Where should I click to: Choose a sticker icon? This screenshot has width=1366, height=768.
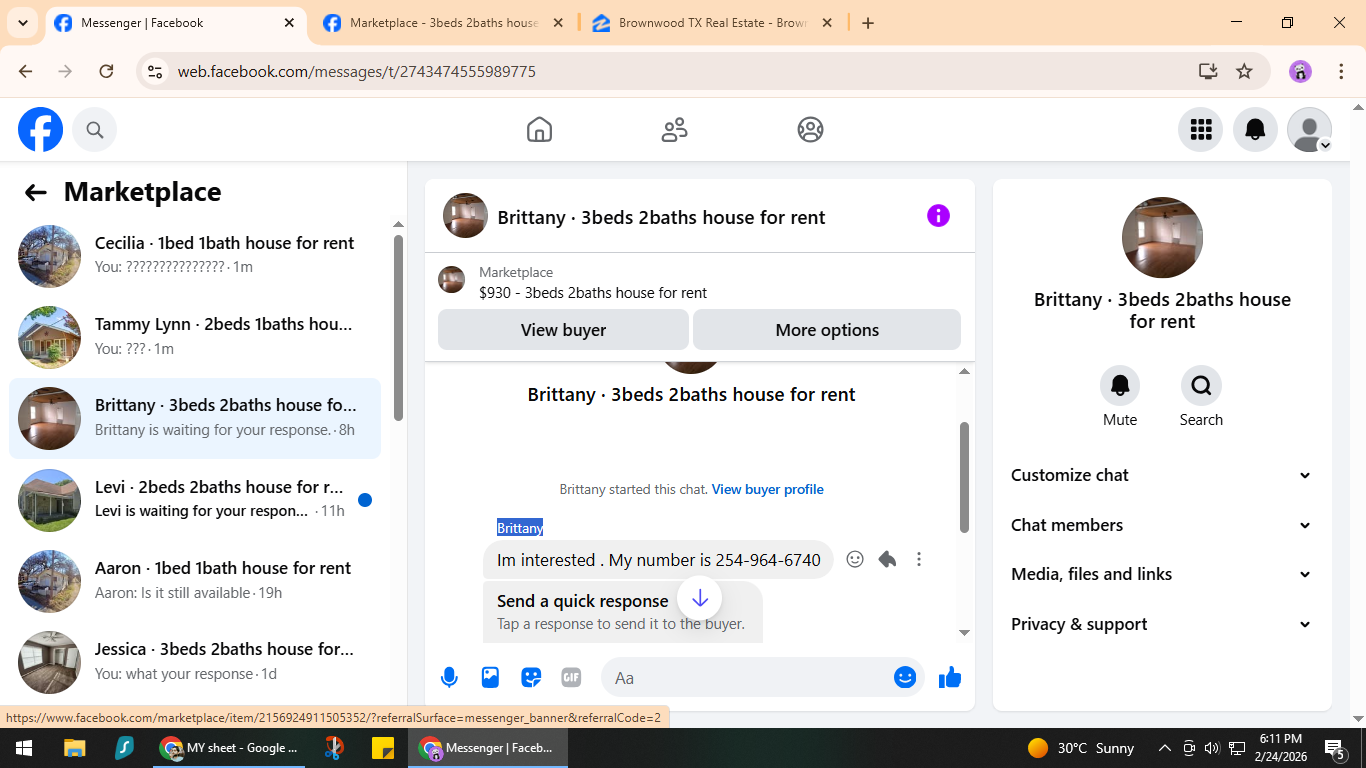click(x=531, y=678)
